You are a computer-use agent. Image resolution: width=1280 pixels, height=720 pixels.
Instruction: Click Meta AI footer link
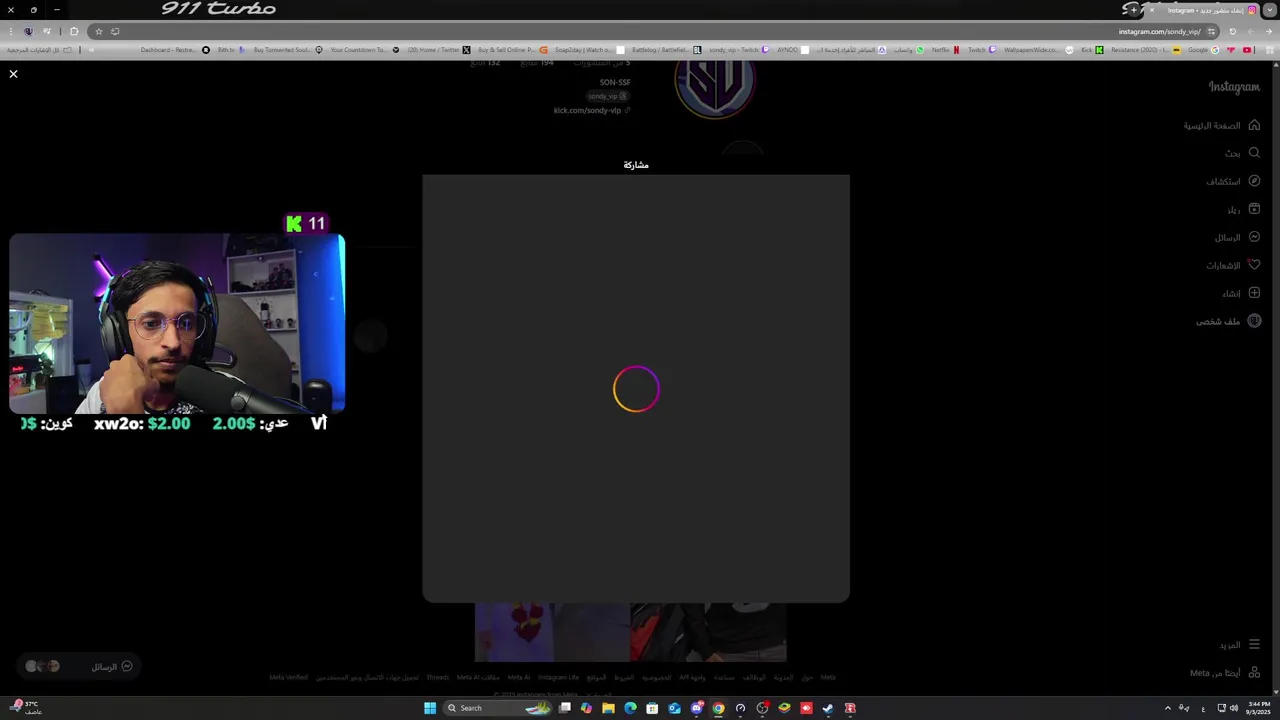[518, 677]
